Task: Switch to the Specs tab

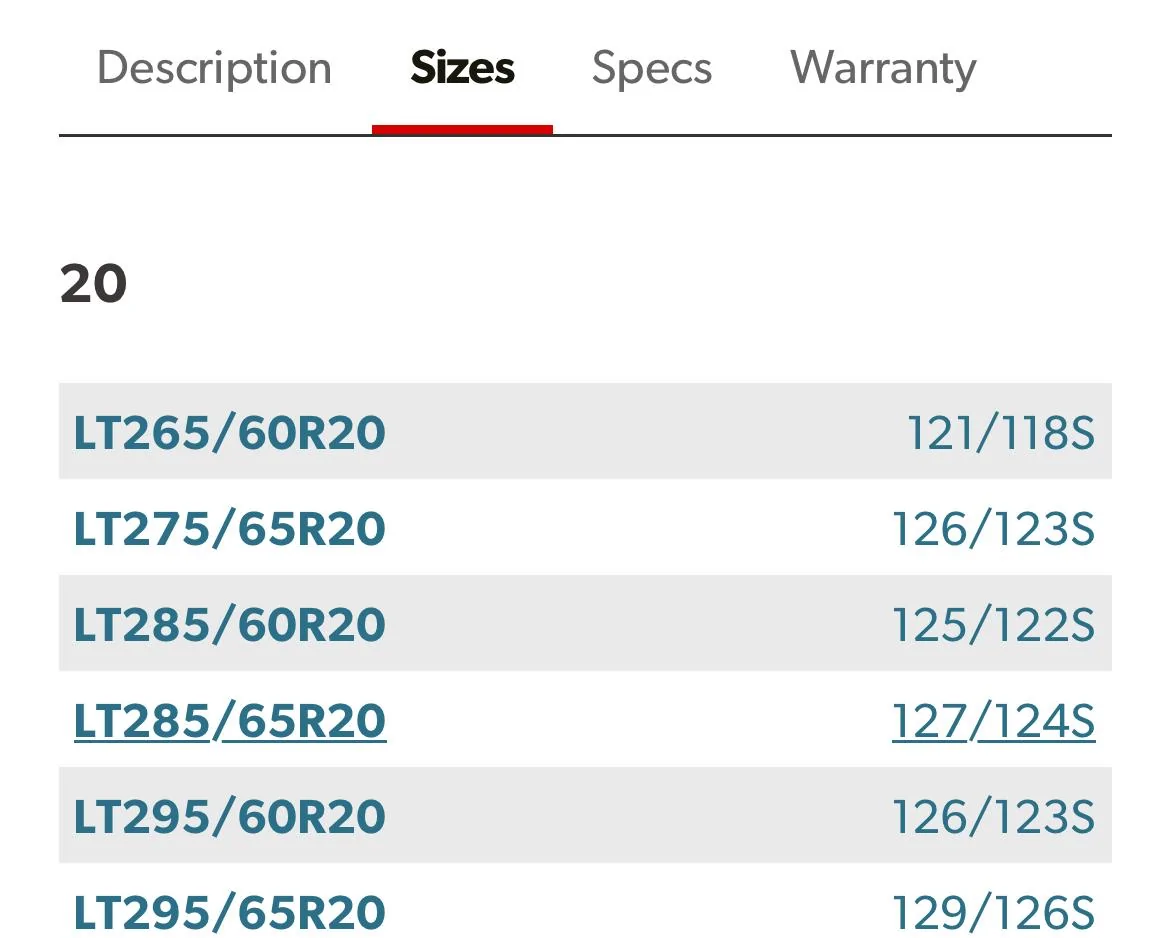Action: (651, 69)
